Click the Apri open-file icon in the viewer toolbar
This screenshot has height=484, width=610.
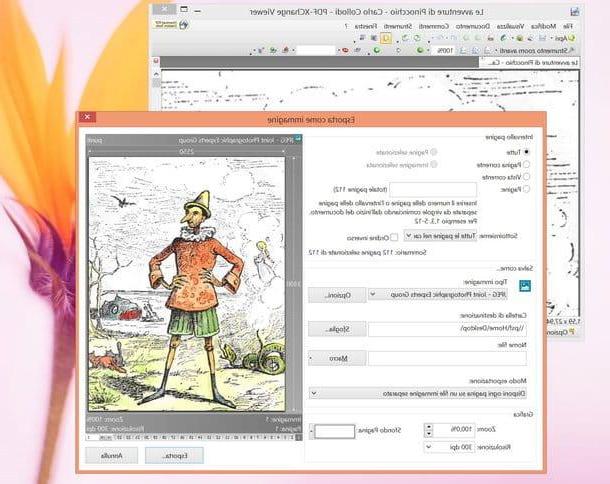(571, 38)
